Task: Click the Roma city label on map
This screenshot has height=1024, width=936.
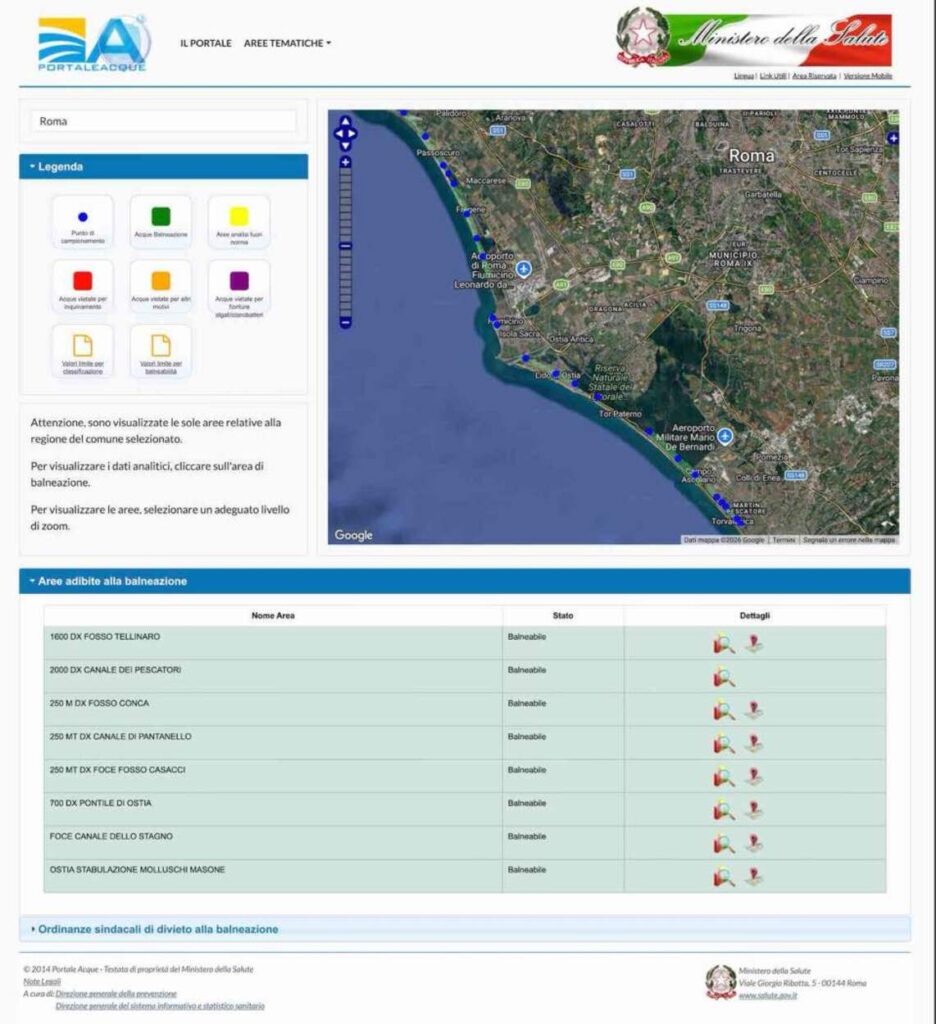Action: tap(751, 155)
